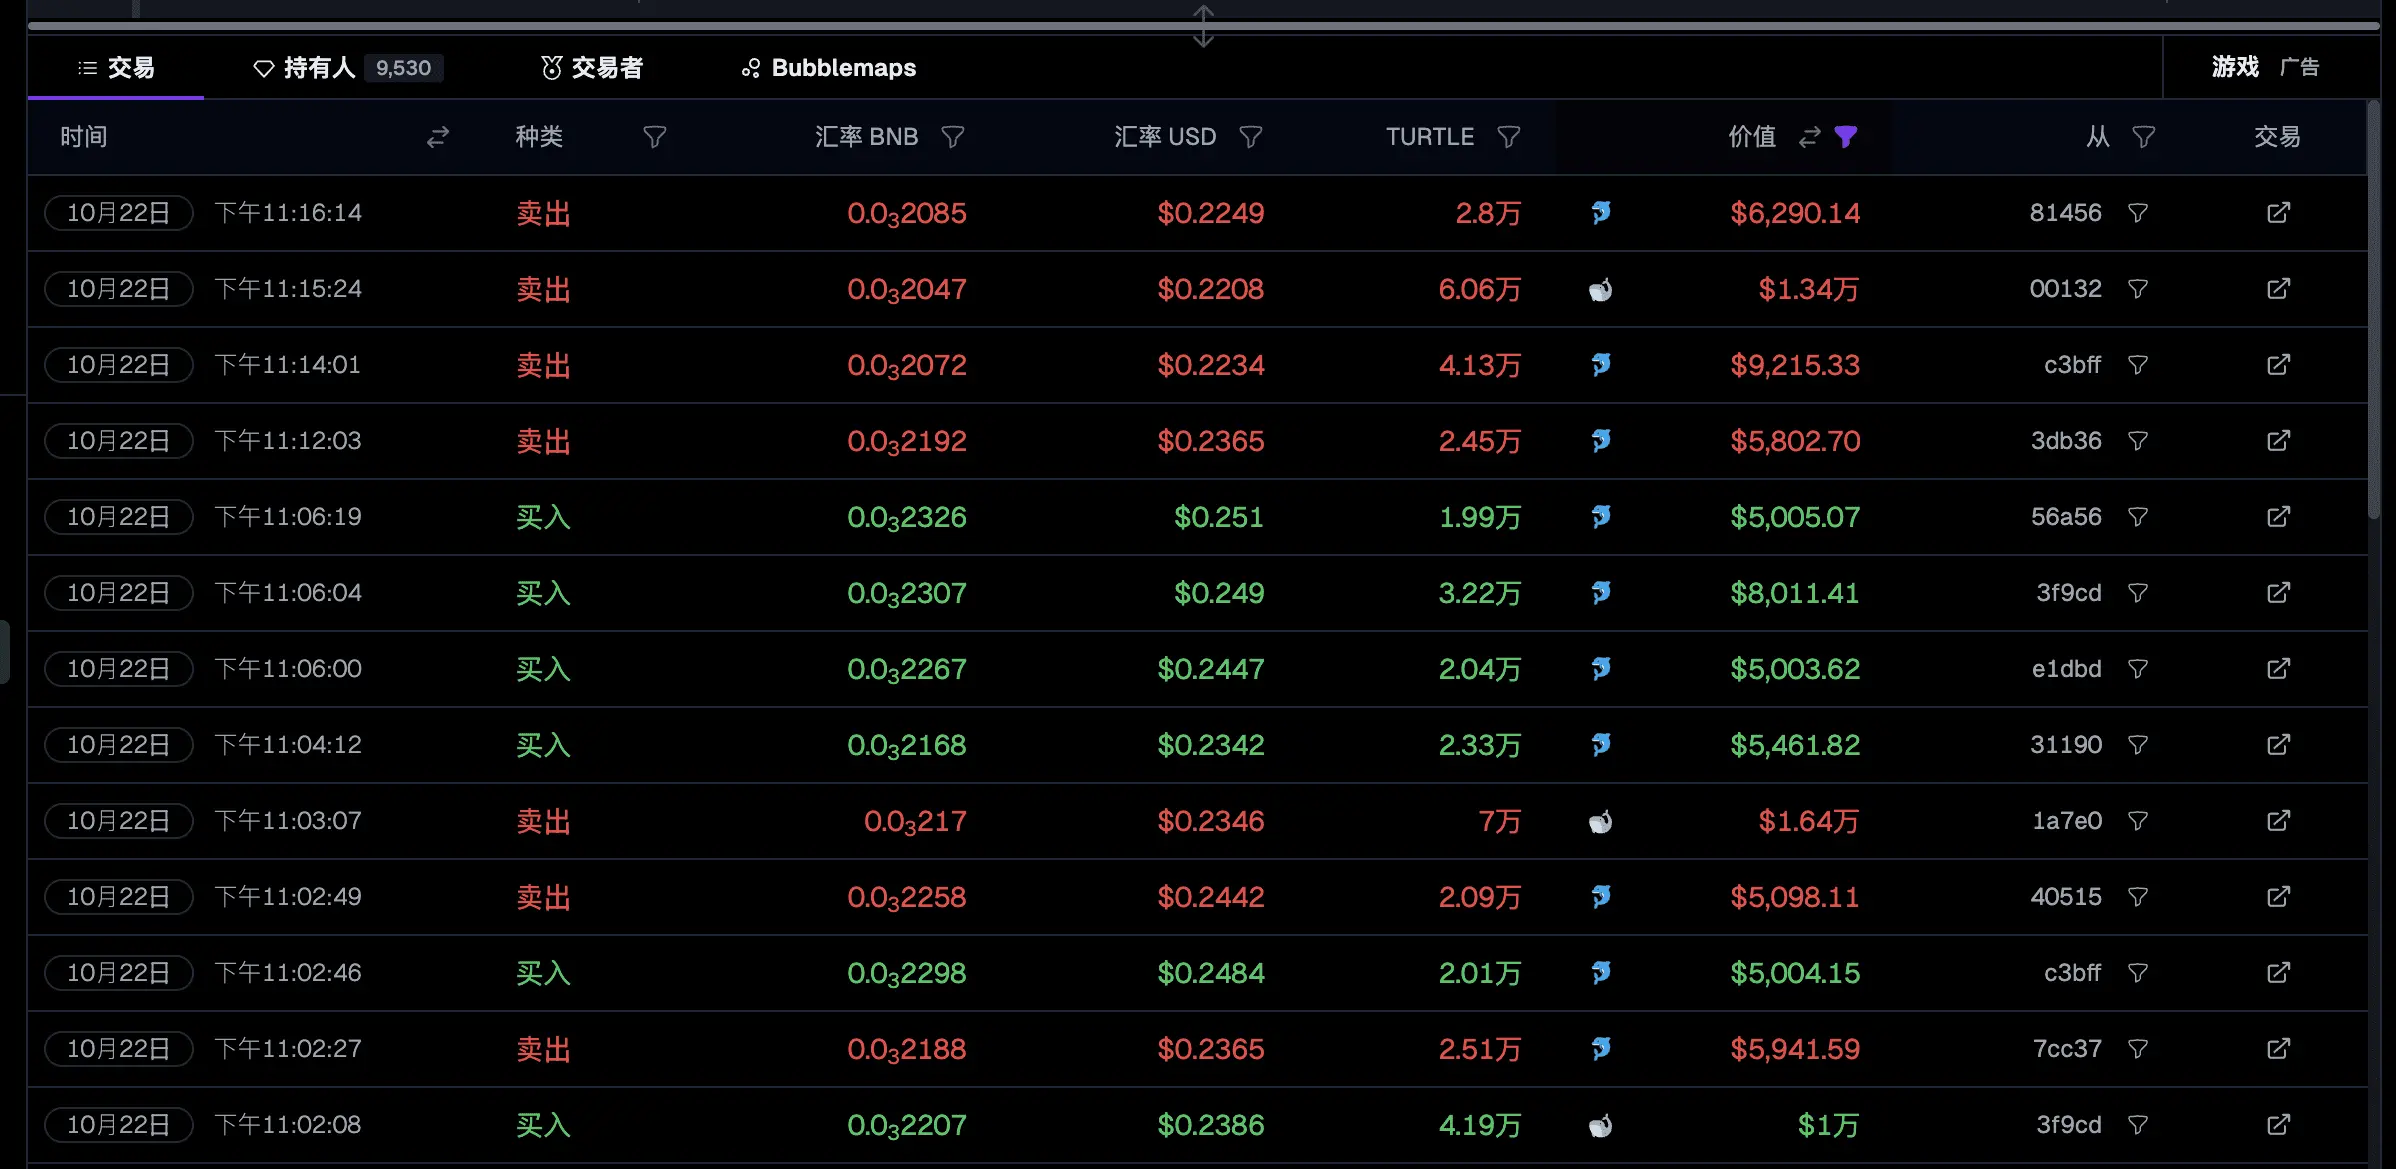Click the filter icon beside address 40515

tap(2138, 897)
